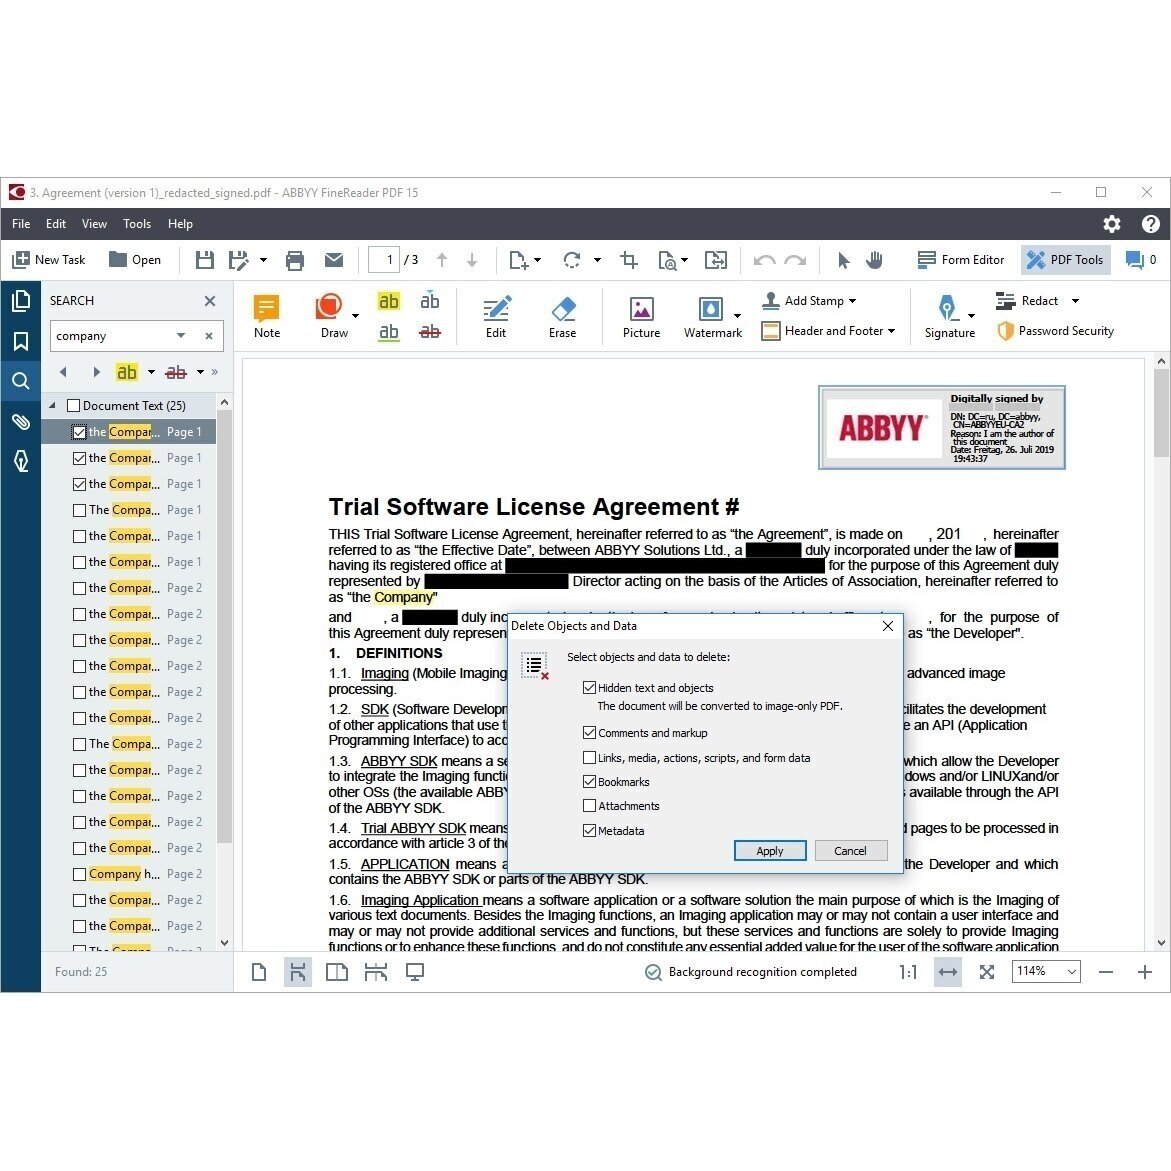Open the search highlight dropdown arrow

[151, 372]
